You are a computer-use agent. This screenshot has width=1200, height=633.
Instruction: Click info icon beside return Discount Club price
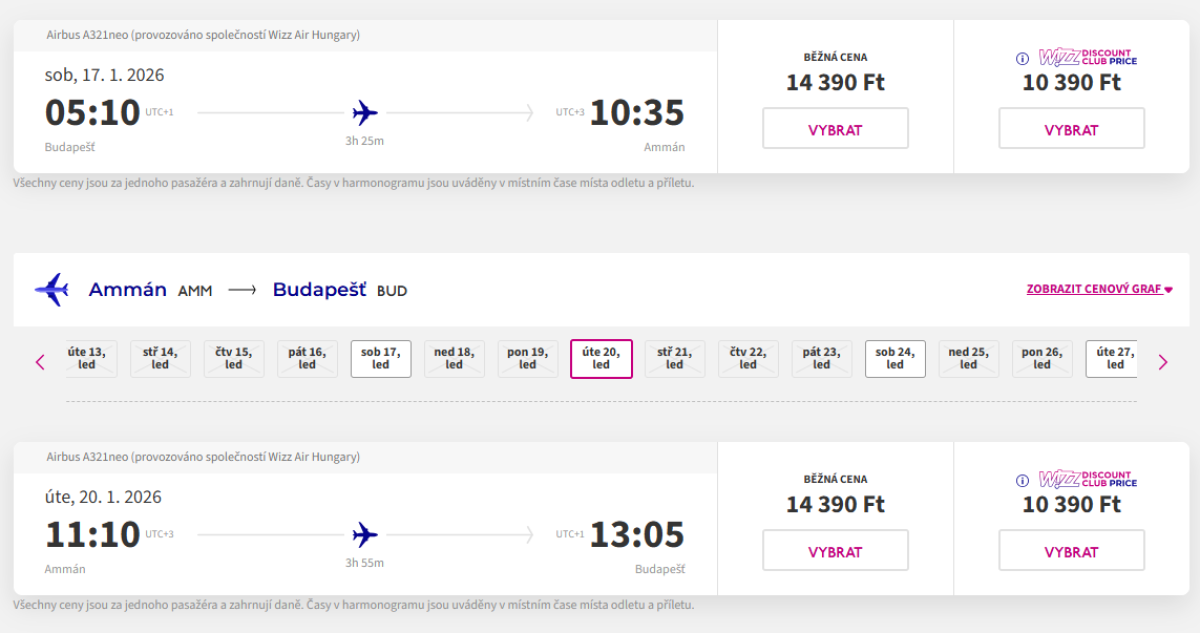[x=1022, y=481]
